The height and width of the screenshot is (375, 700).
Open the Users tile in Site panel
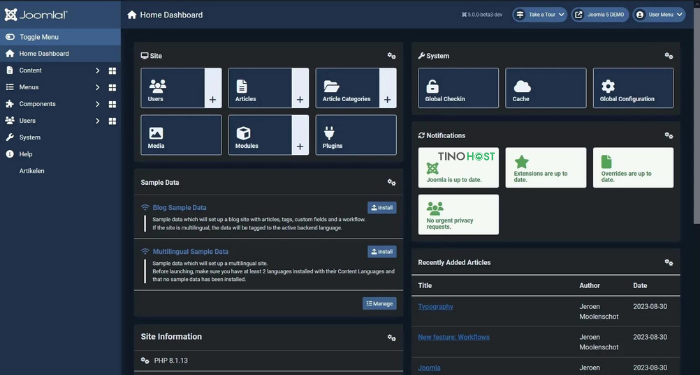point(173,88)
